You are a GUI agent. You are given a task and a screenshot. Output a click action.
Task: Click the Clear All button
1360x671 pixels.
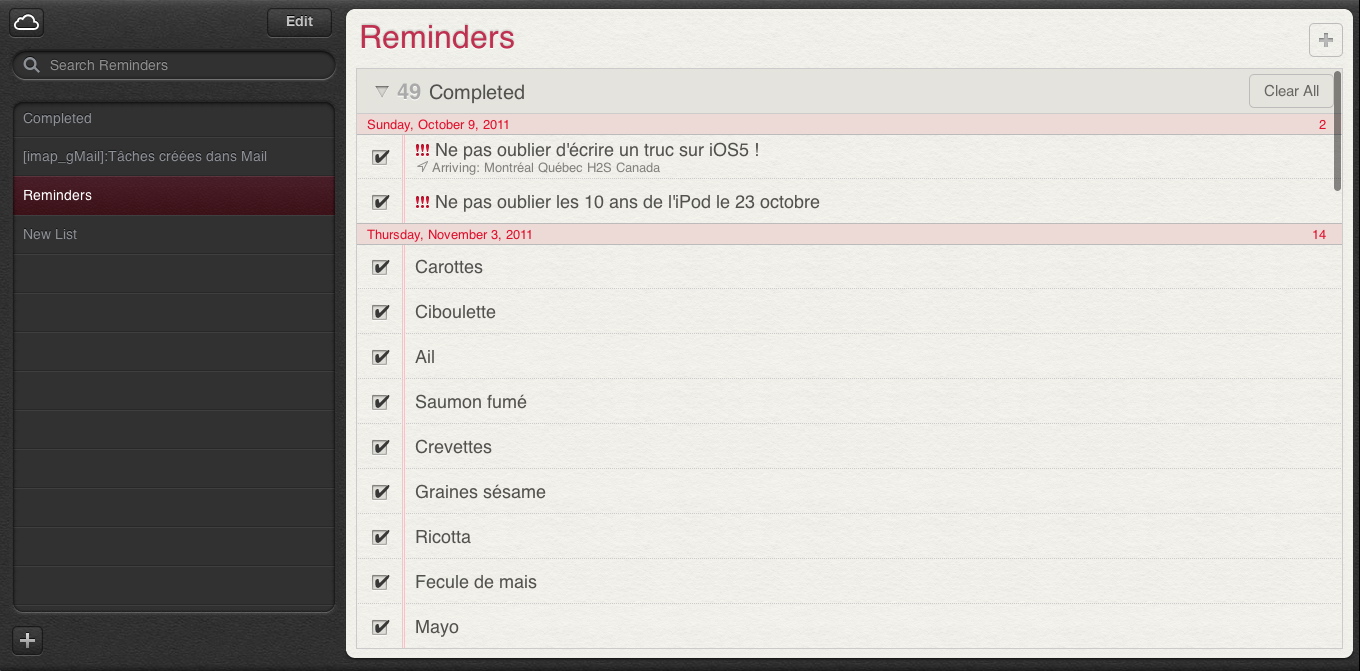coord(1291,91)
